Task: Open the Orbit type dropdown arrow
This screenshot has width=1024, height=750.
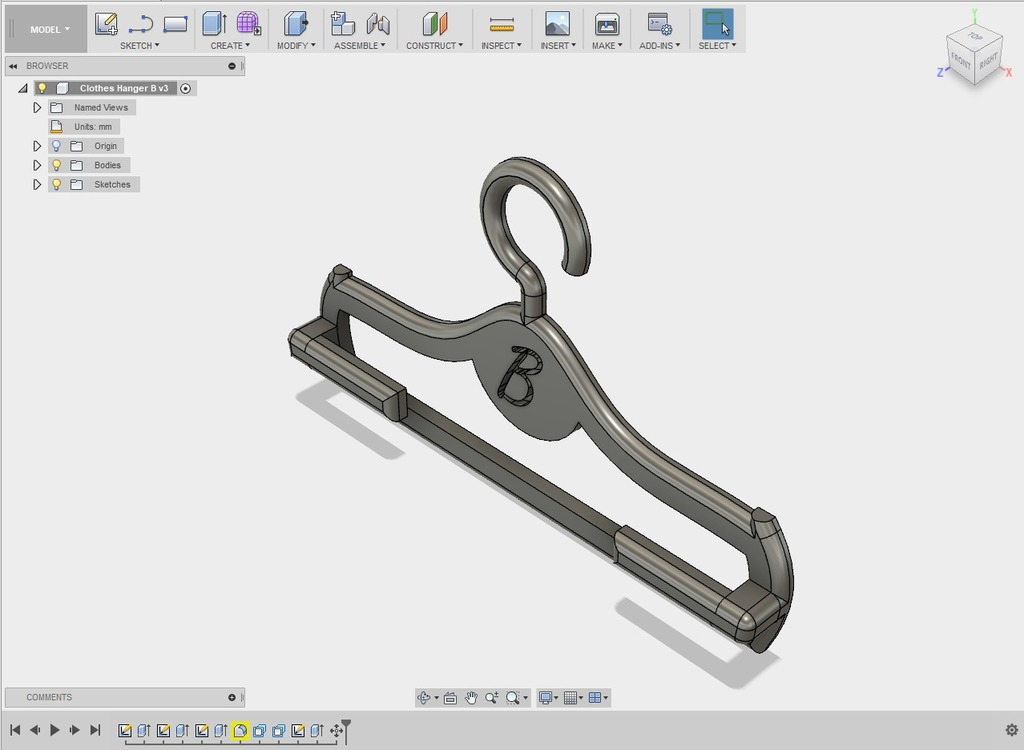Action: (x=436, y=698)
